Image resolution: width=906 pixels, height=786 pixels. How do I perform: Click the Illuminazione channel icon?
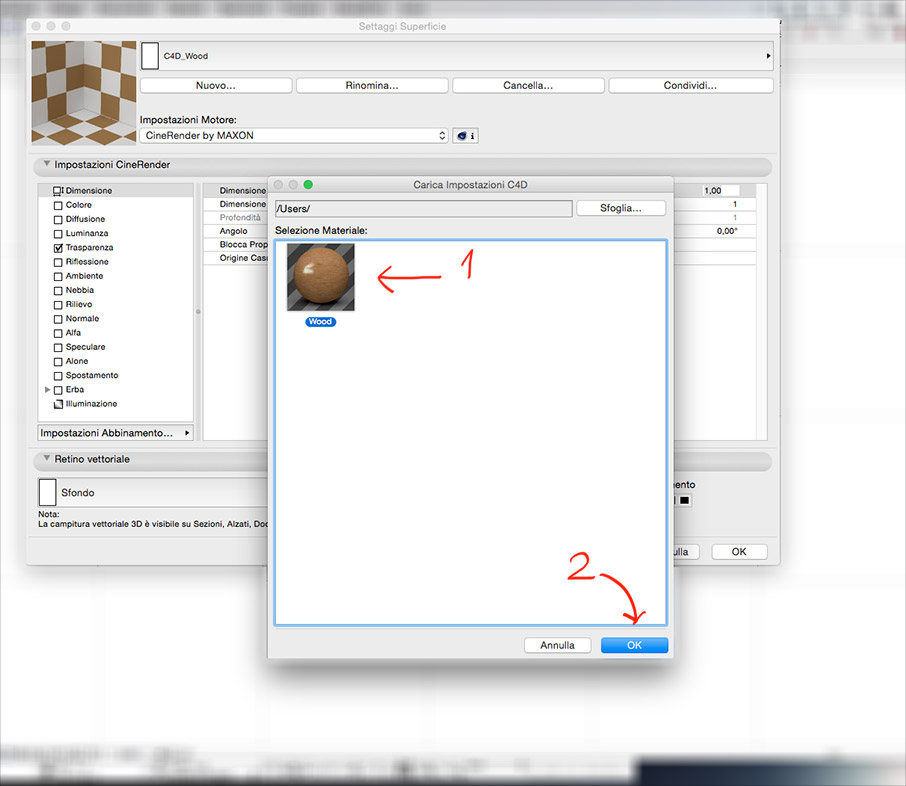click(x=58, y=404)
